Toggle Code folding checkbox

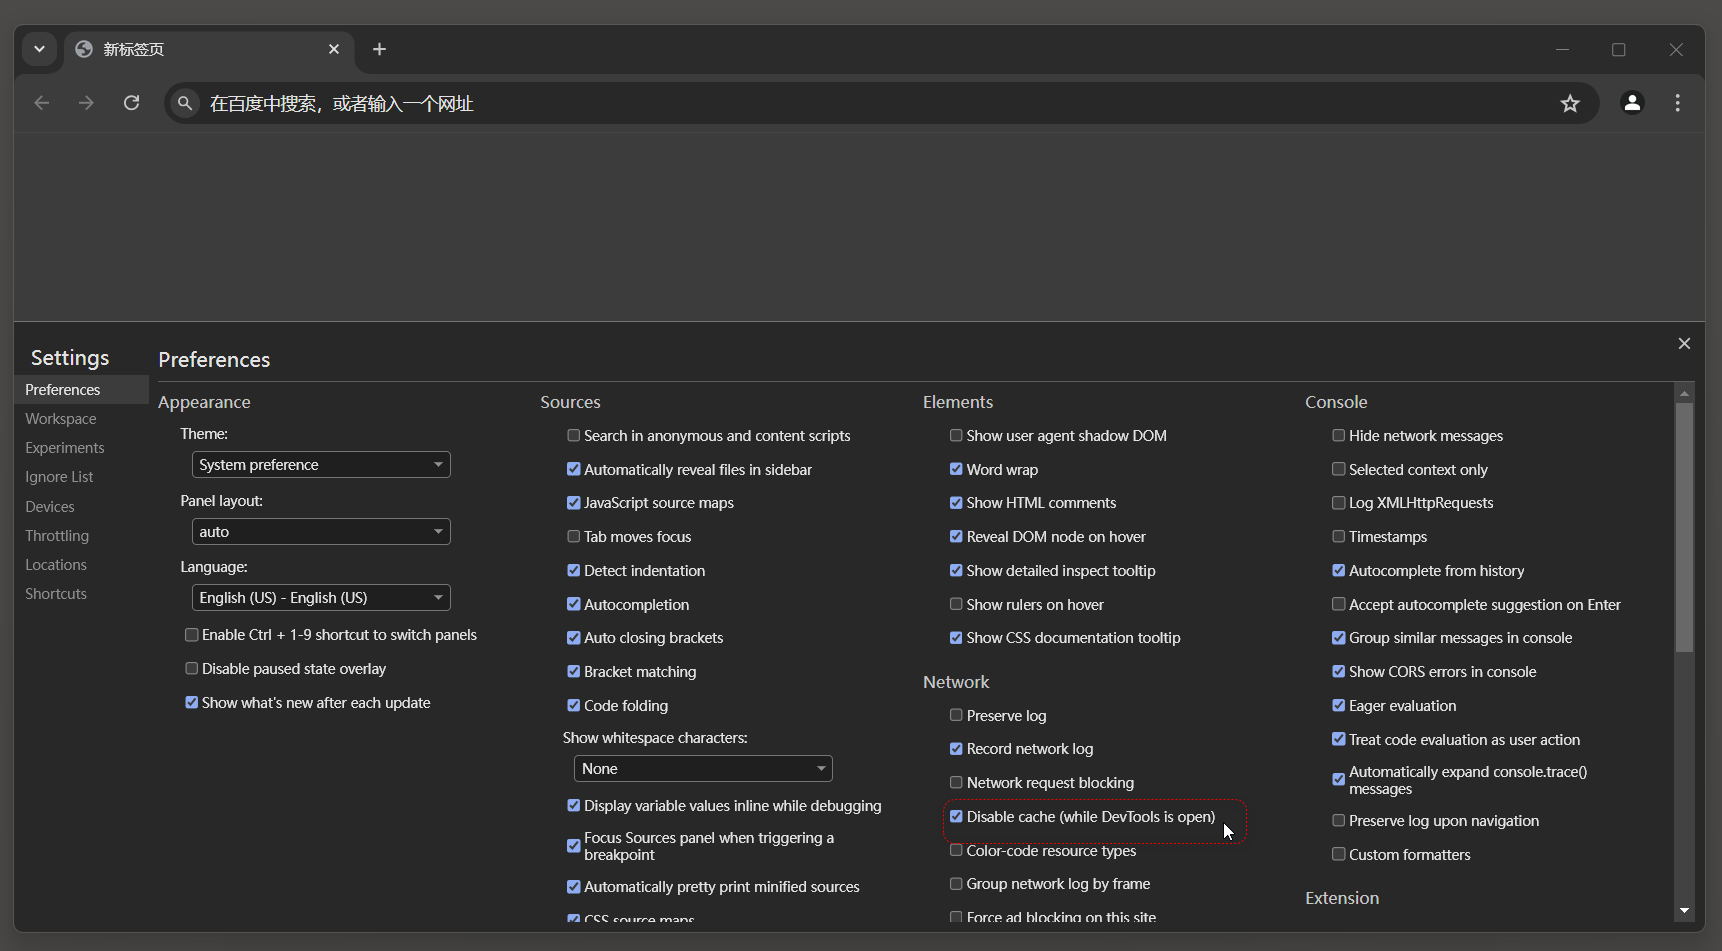(574, 706)
